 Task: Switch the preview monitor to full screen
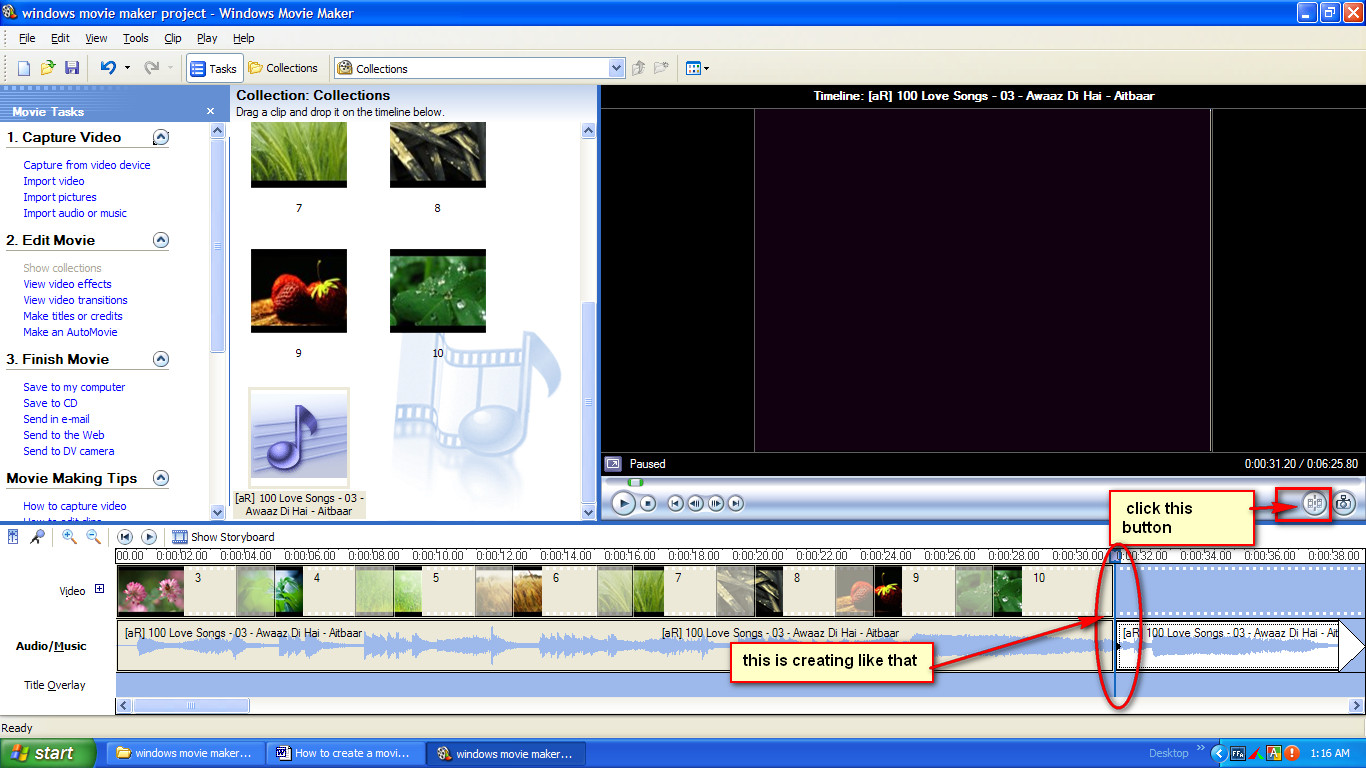coord(613,464)
